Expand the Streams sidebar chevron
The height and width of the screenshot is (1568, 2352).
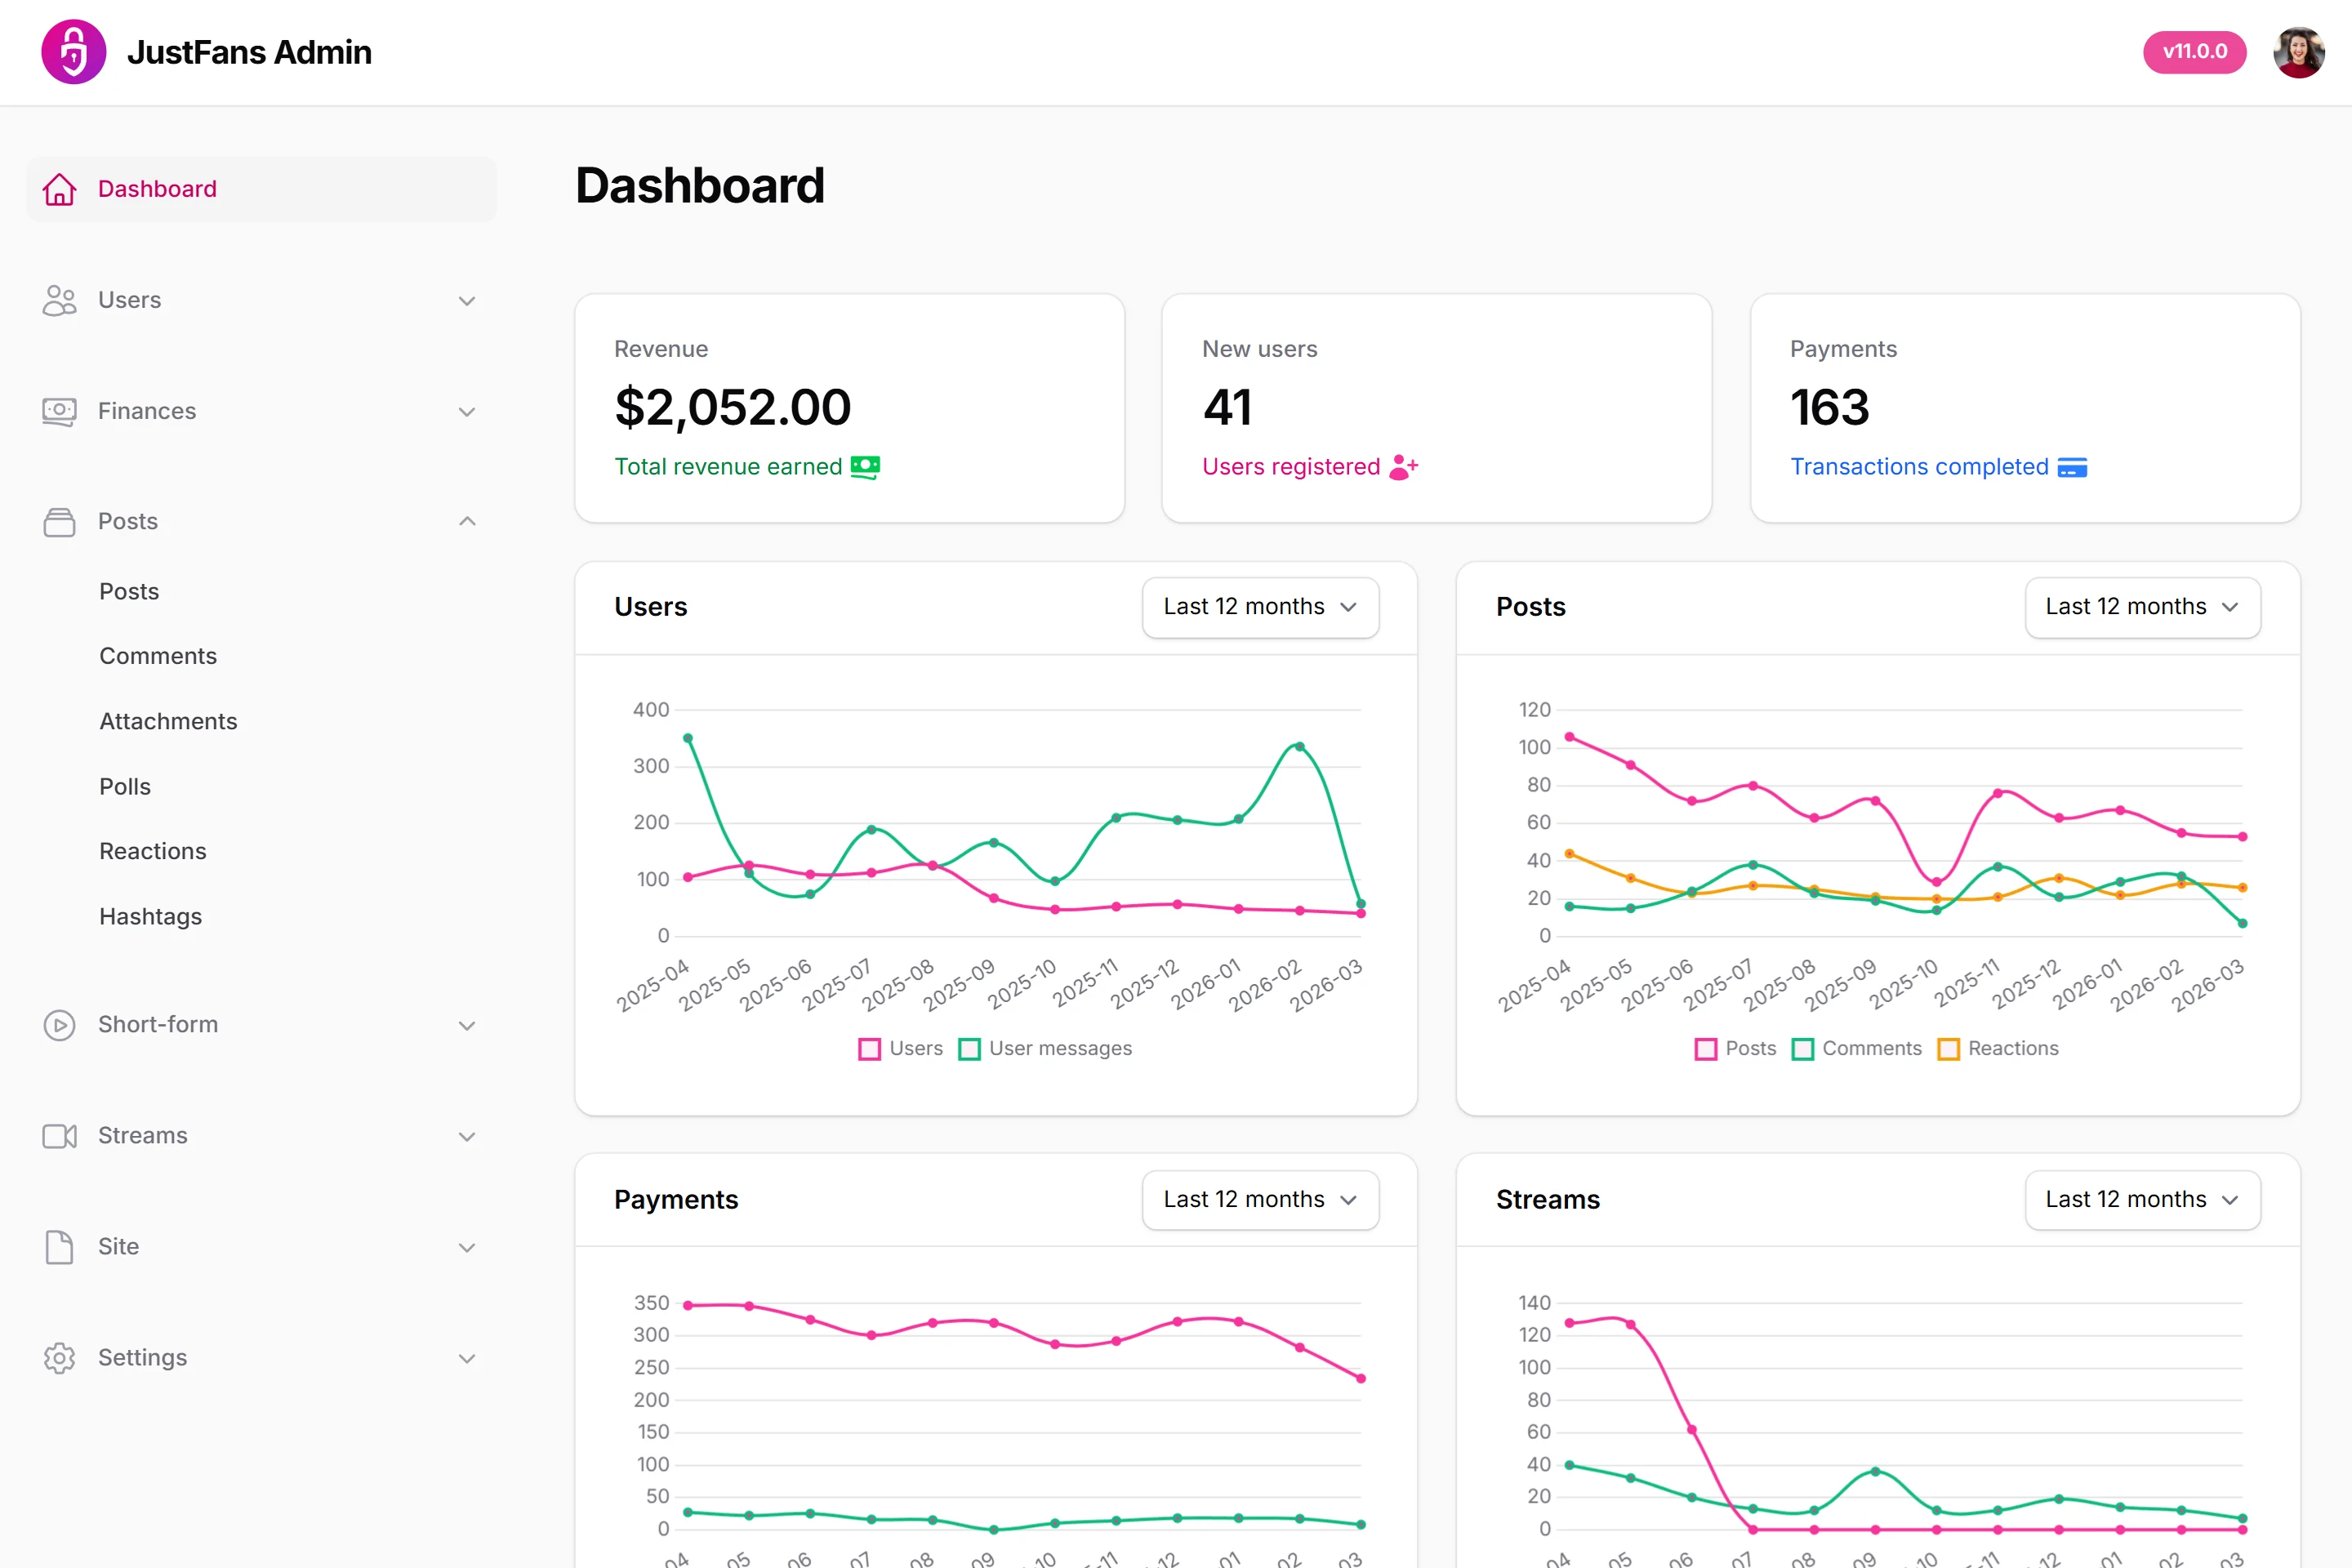(467, 1136)
